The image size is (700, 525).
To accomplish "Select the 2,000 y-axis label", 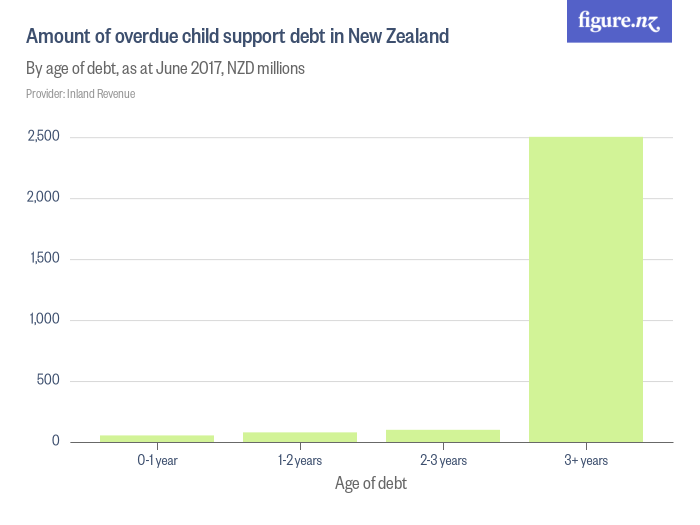I will (x=43, y=198).
